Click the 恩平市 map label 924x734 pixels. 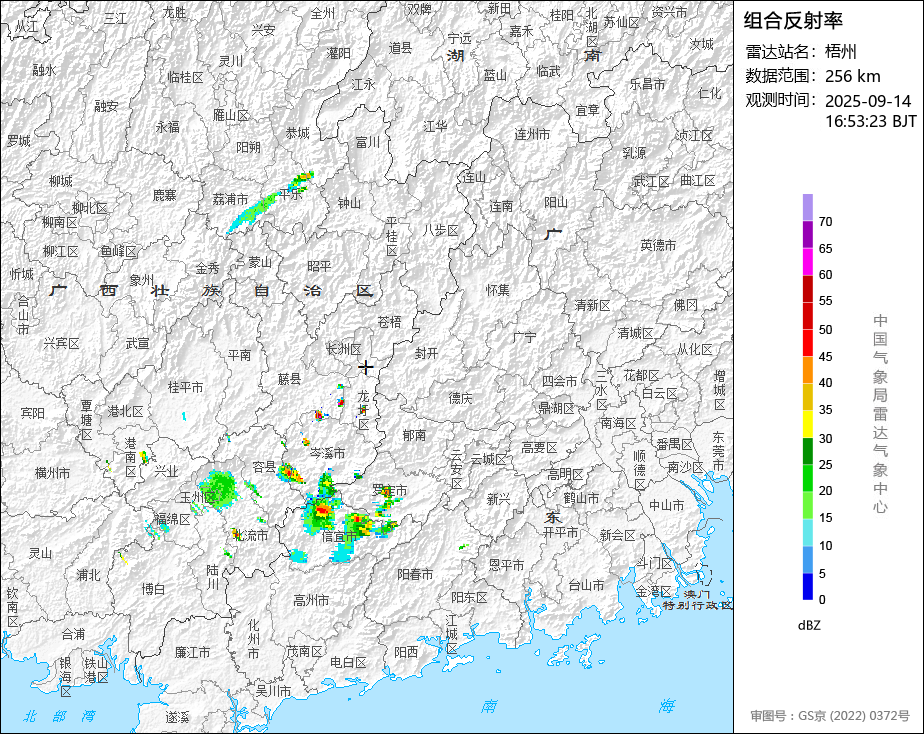pos(506,564)
